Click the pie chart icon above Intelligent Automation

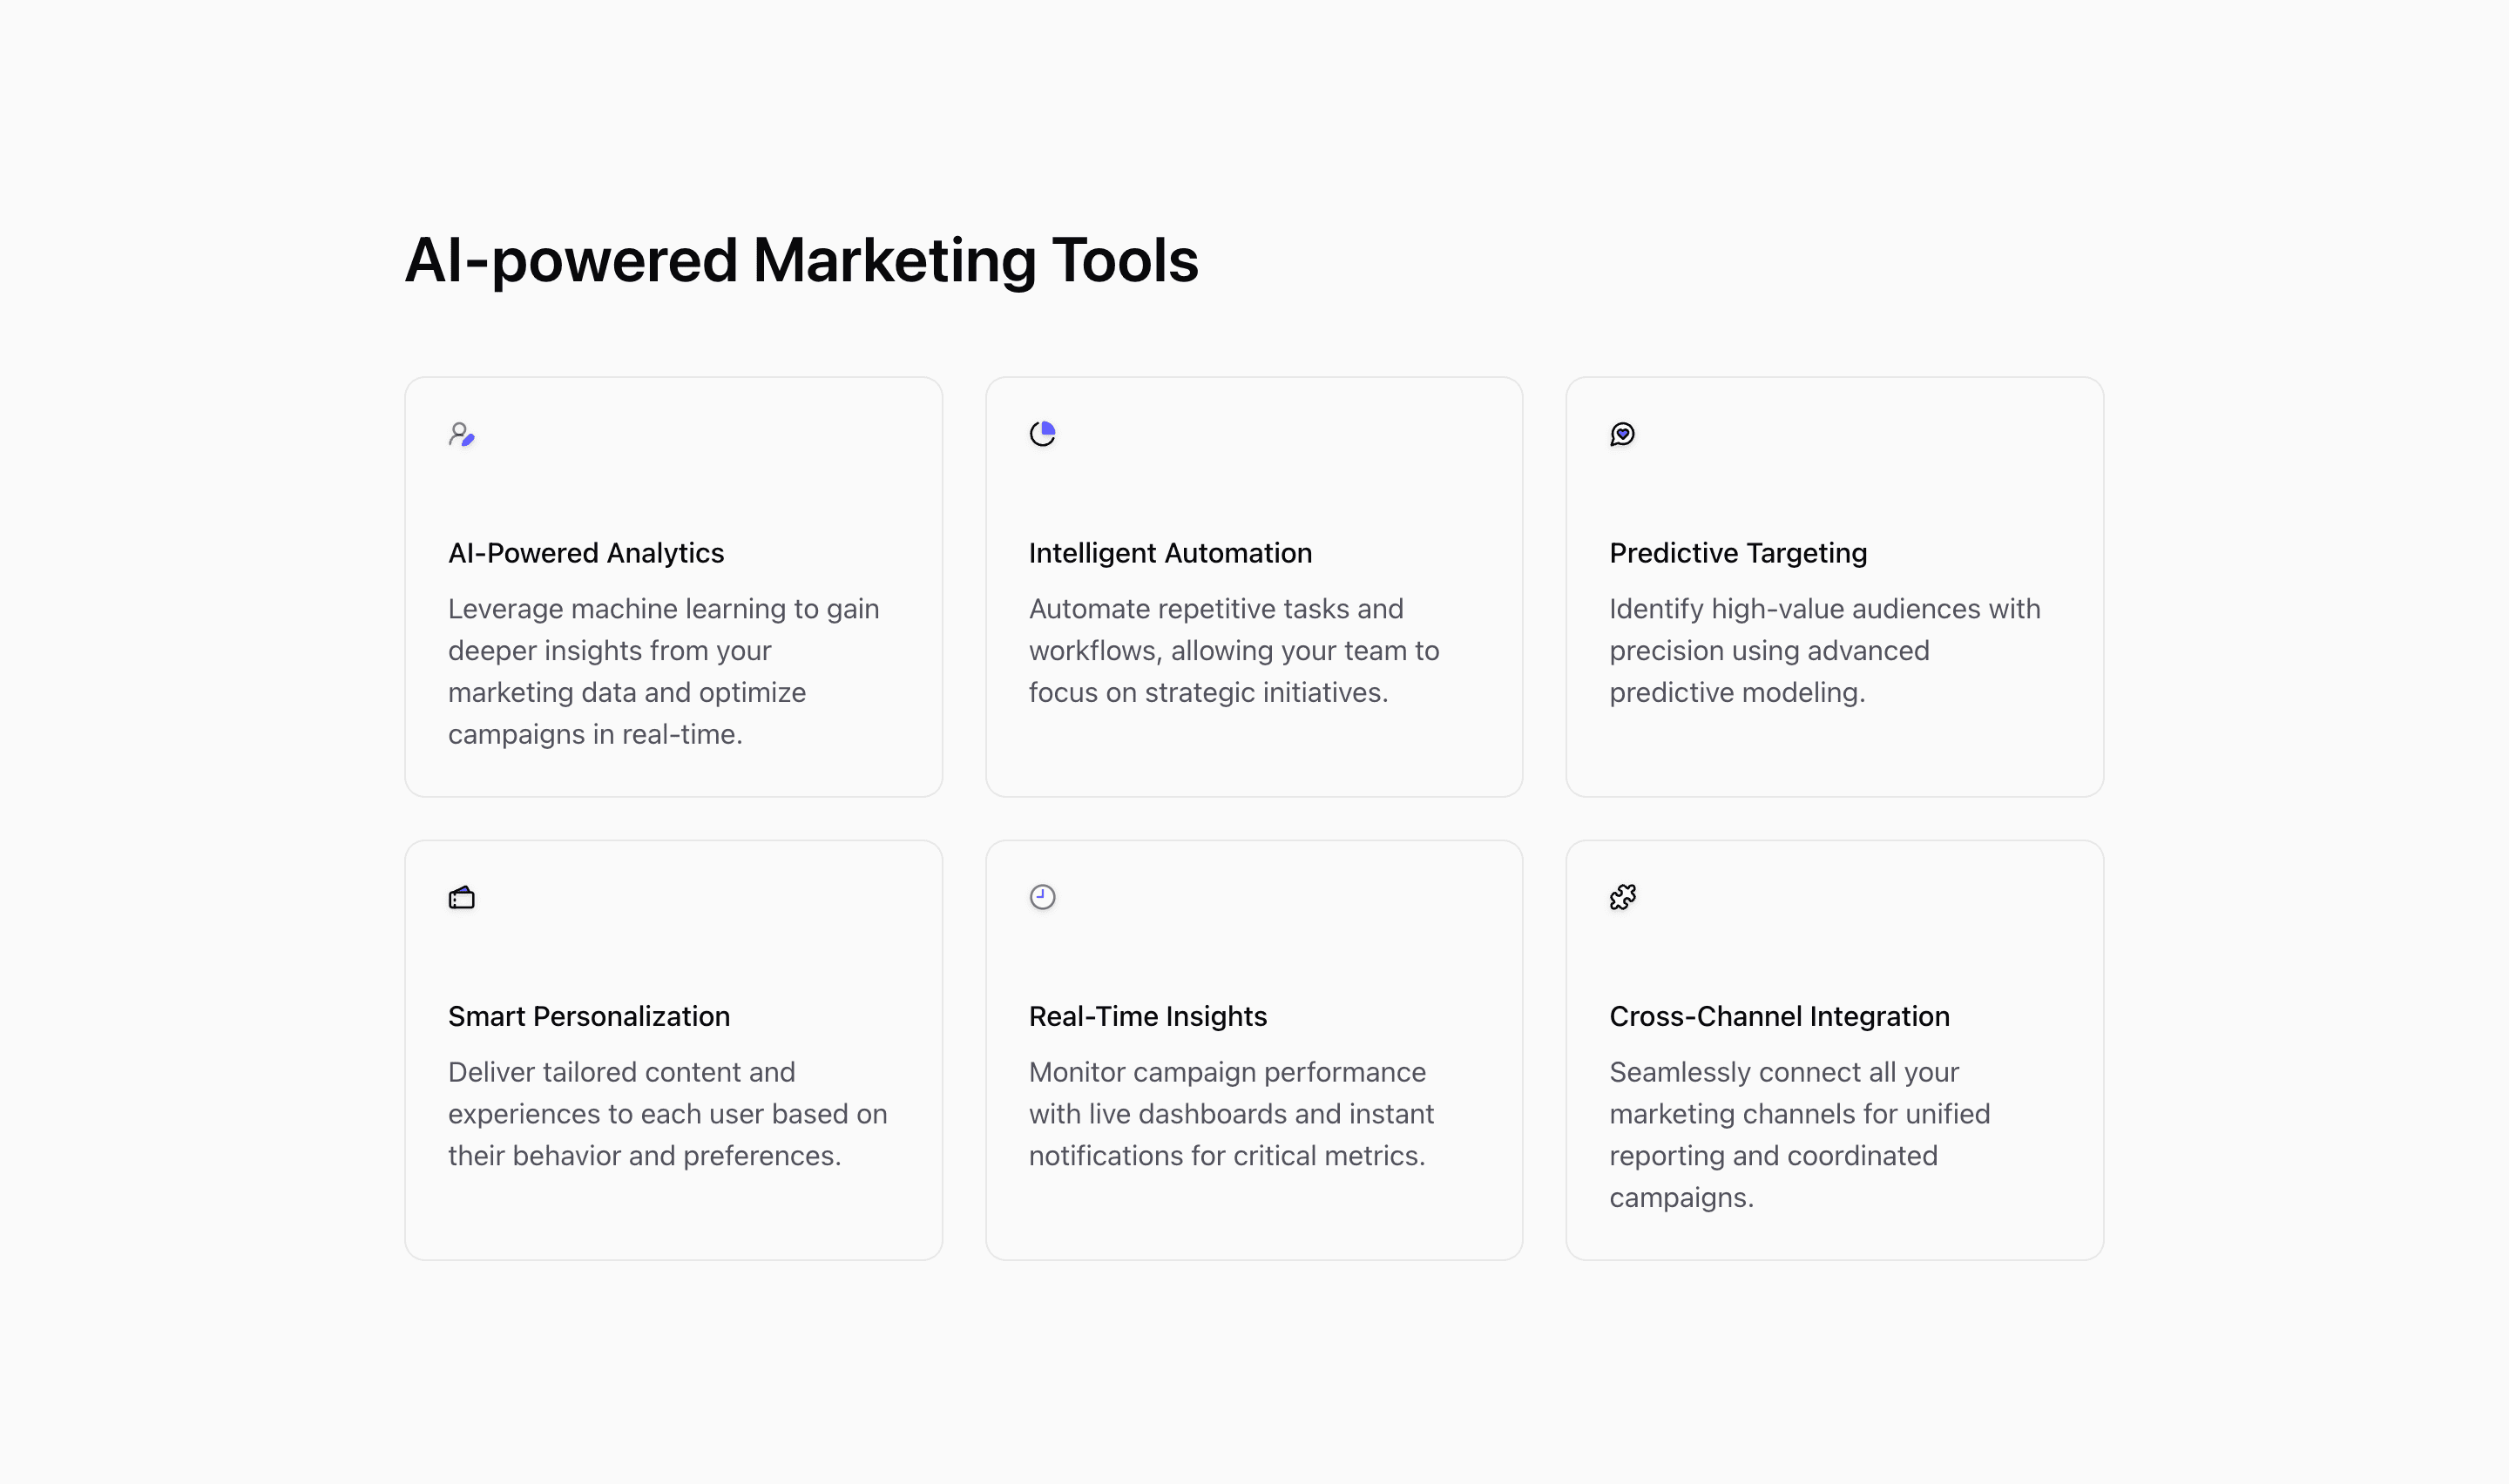[x=1042, y=434]
